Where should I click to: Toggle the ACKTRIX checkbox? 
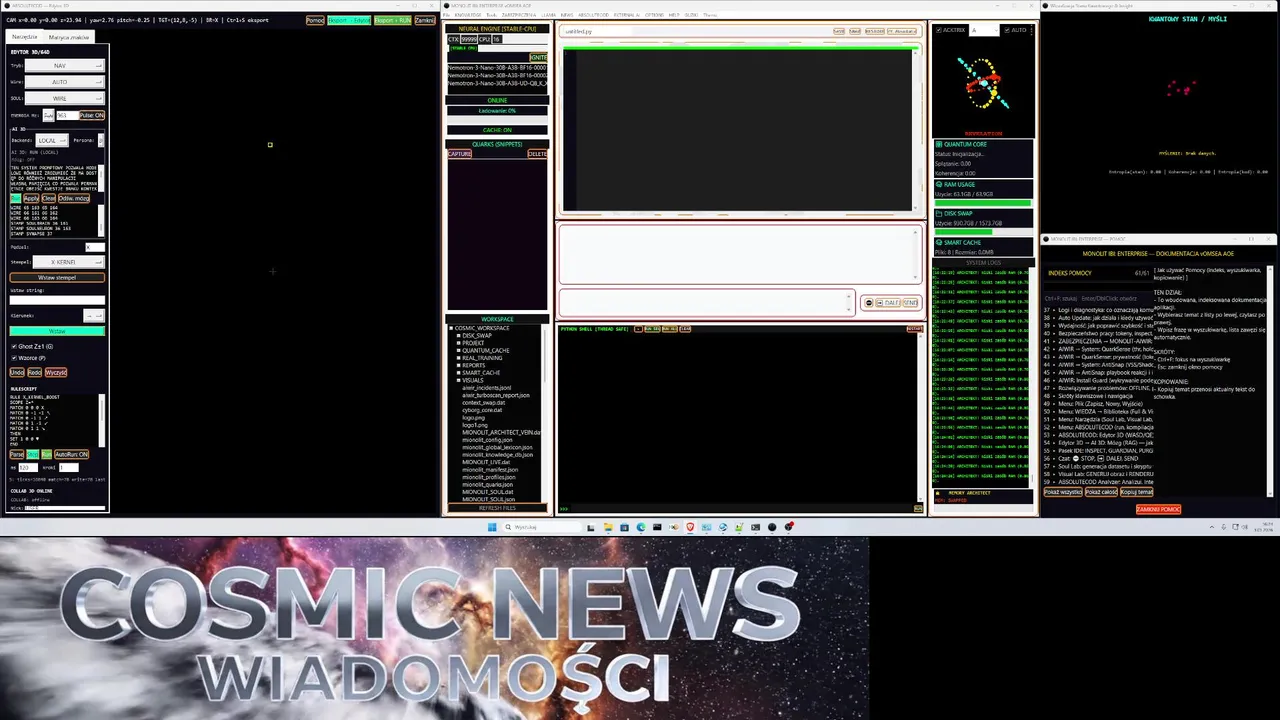939,30
